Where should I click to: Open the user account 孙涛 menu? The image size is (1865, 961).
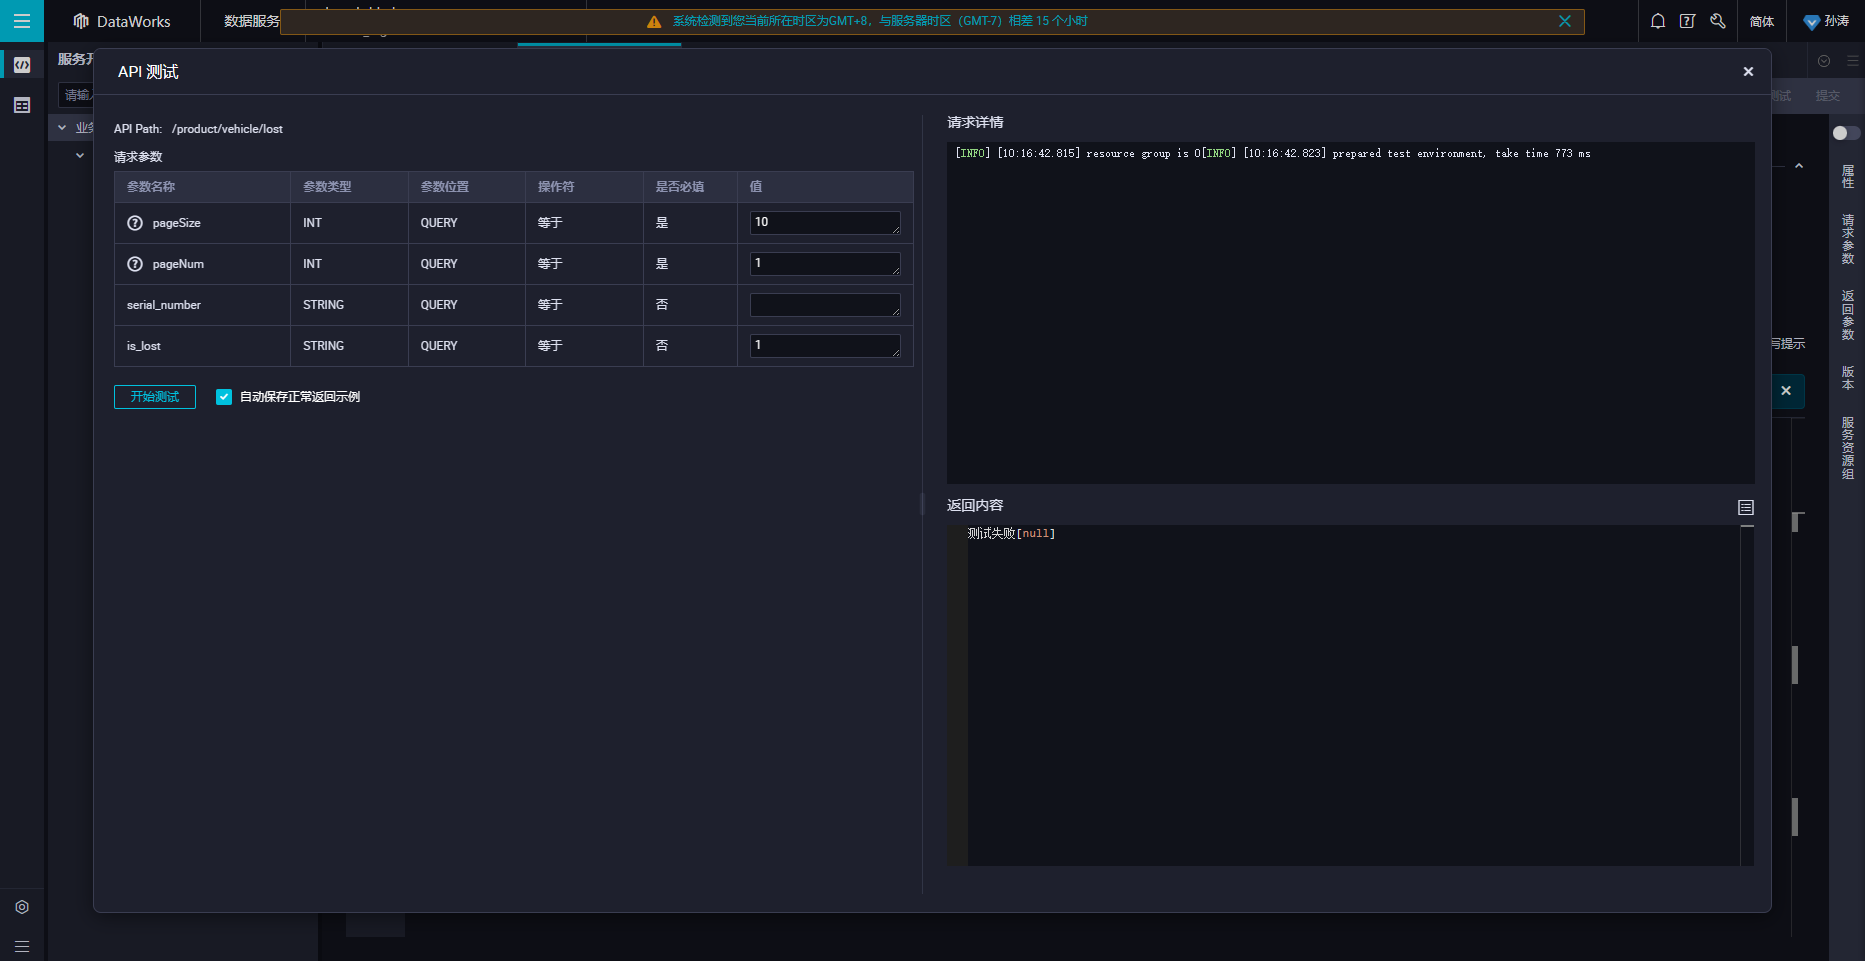pos(1826,21)
